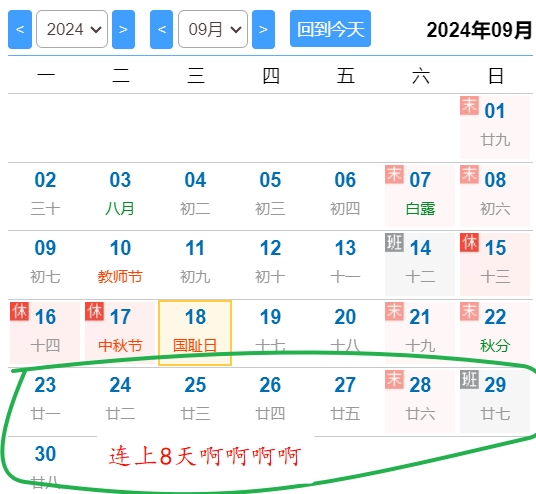Open the 2024 year dropdown
The image size is (536, 494).
pos(72,29)
